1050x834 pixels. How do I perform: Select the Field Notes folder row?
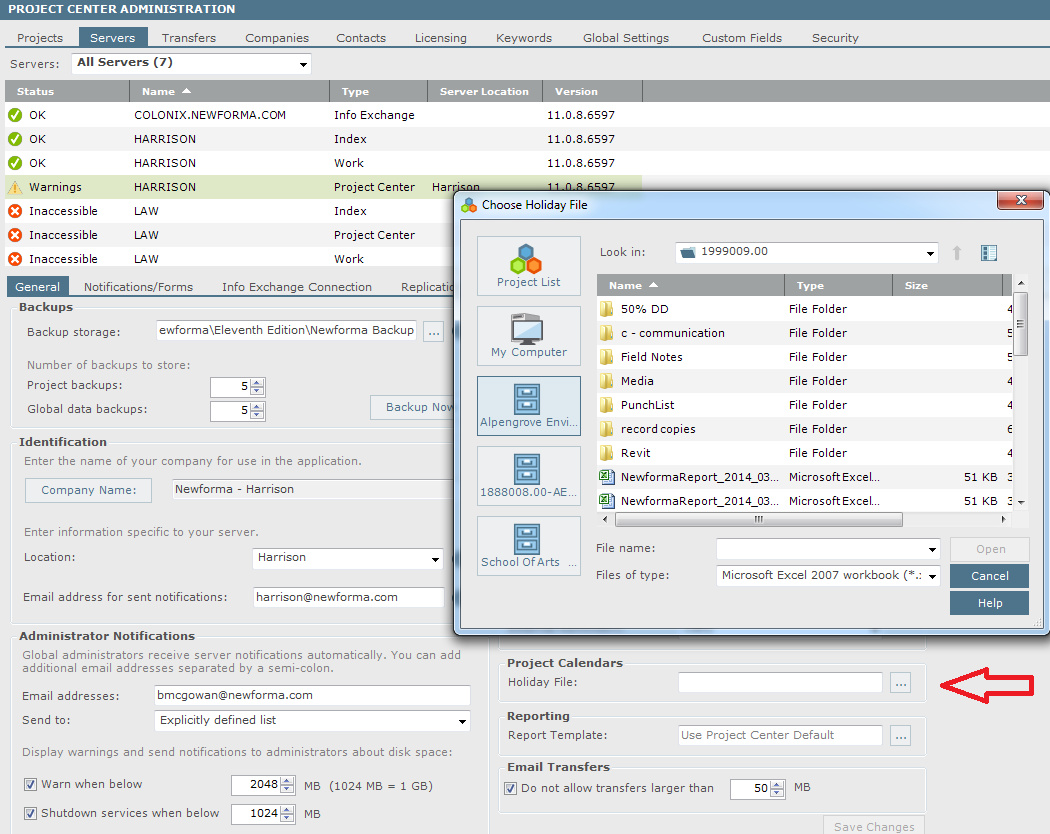(x=804, y=357)
